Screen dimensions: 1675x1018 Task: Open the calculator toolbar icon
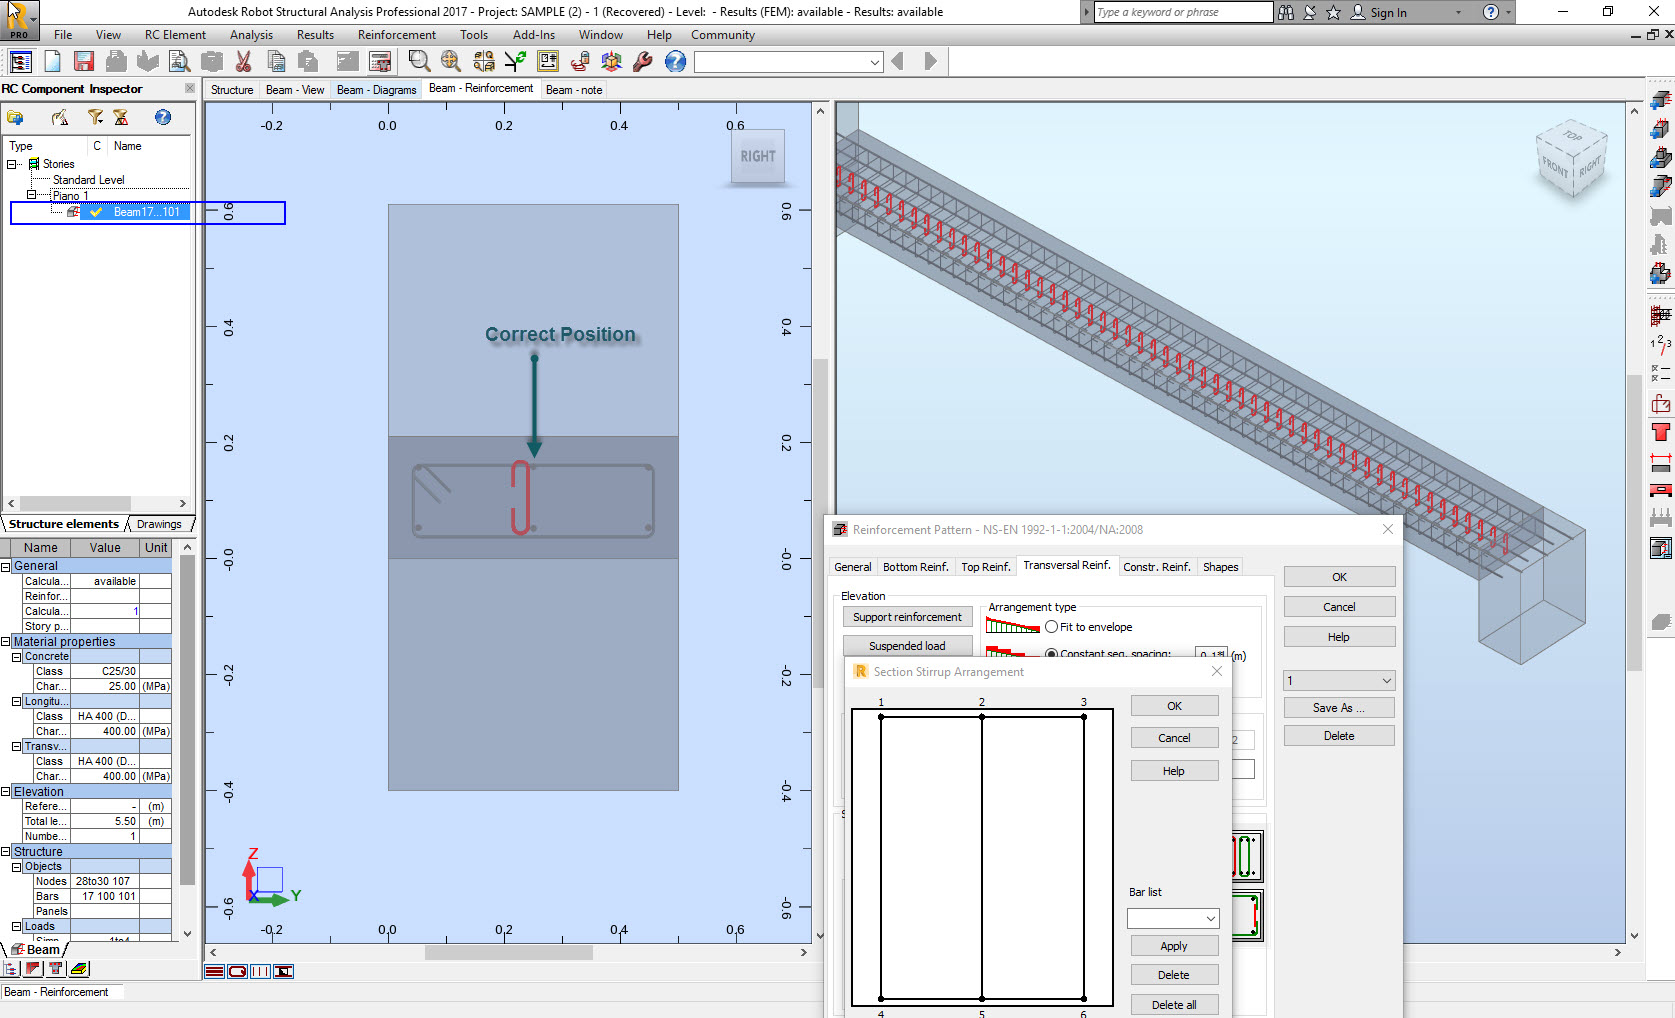point(380,62)
